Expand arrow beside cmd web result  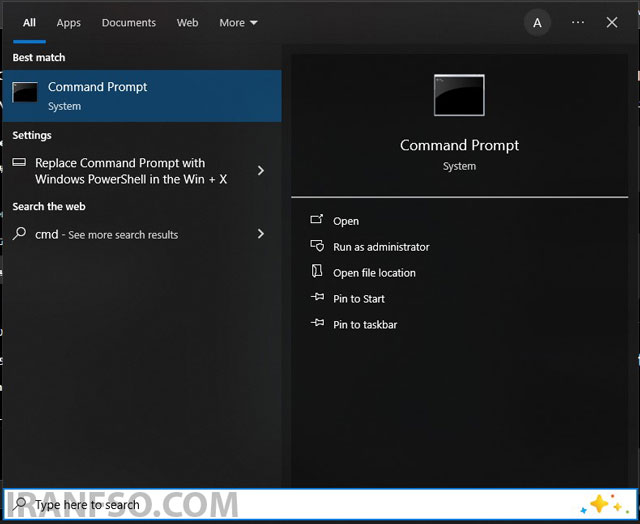pyautogui.click(x=261, y=234)
